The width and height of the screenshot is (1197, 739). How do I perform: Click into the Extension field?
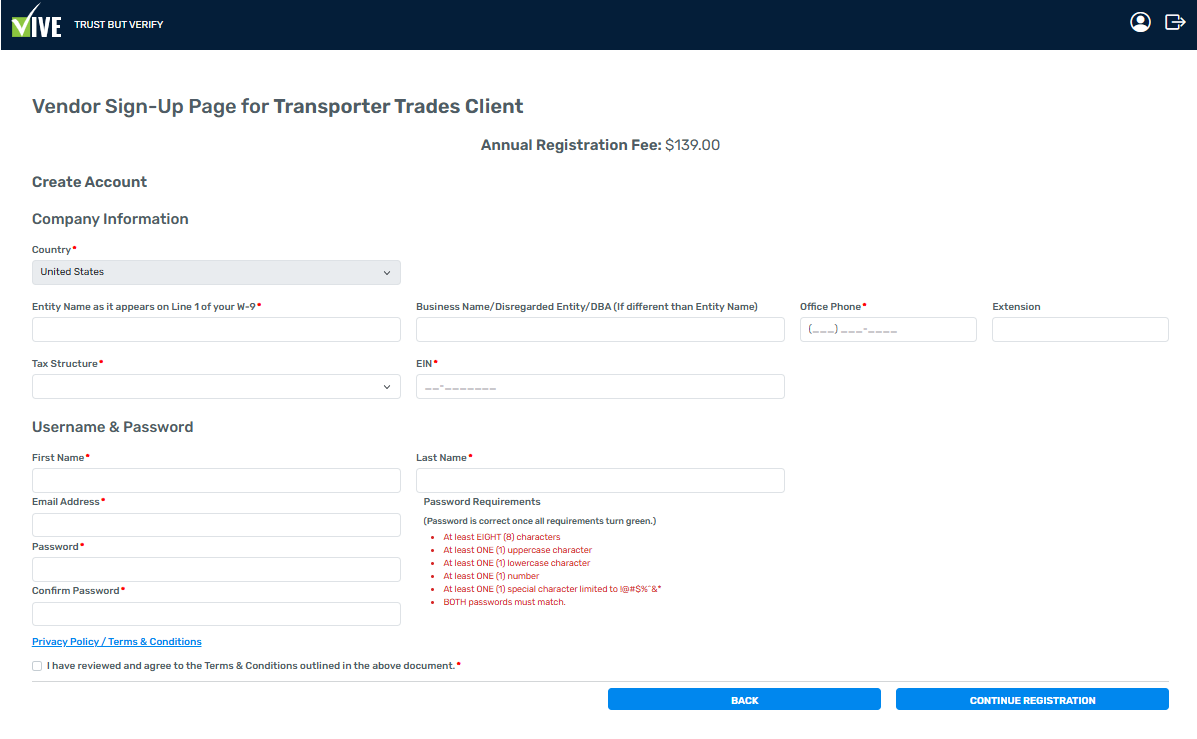tap(1080, 330)
